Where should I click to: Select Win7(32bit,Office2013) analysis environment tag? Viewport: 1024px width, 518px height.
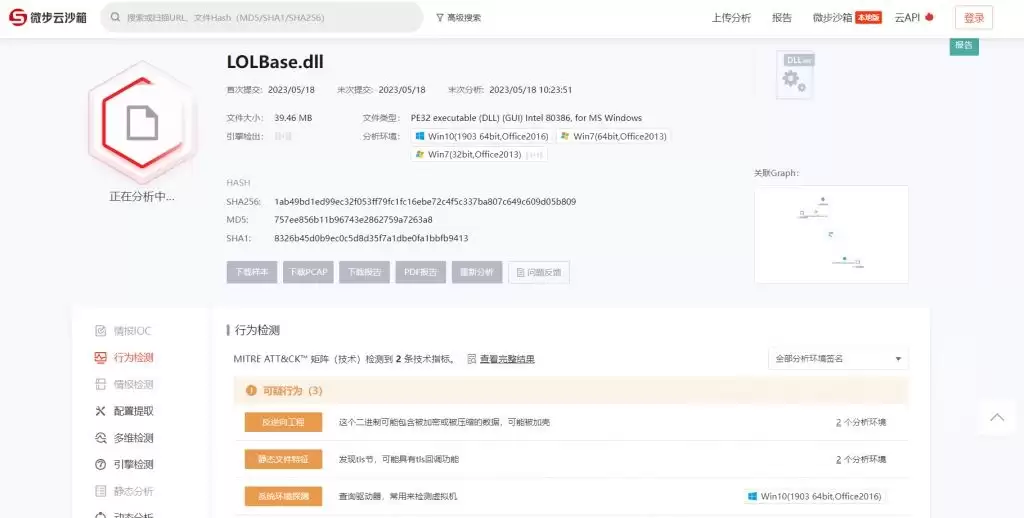(479, 155)
